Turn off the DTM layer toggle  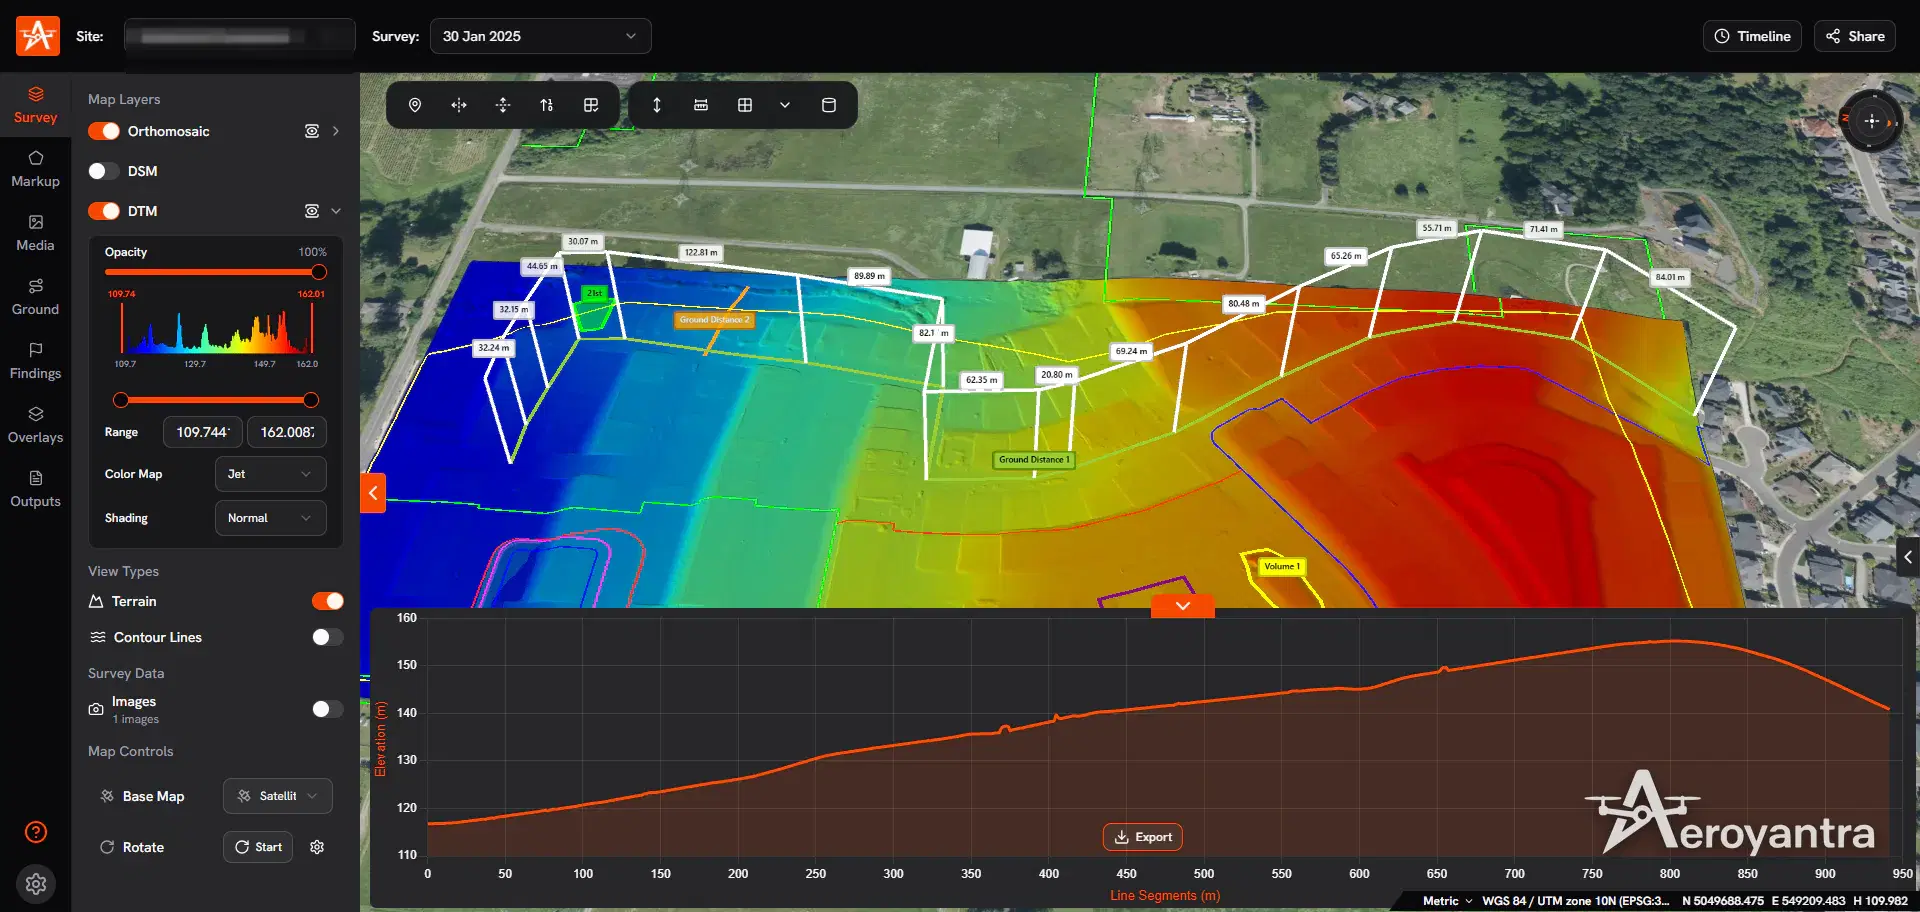[x=104, y=211]
